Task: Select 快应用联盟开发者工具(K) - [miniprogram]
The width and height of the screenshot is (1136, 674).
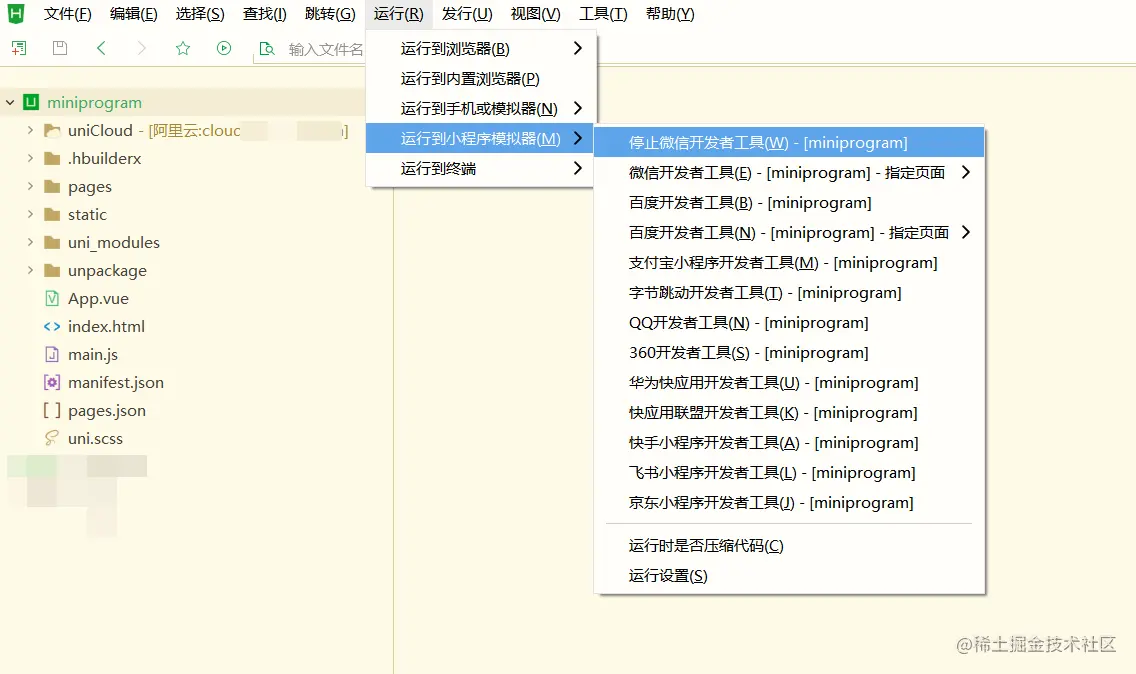Action: point(789,413)
